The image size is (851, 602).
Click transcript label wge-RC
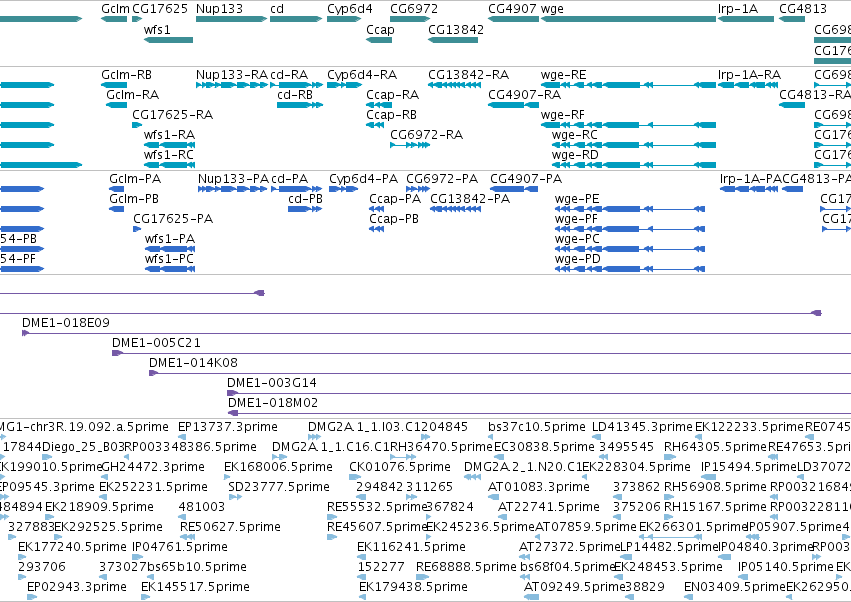click(575, 135)
